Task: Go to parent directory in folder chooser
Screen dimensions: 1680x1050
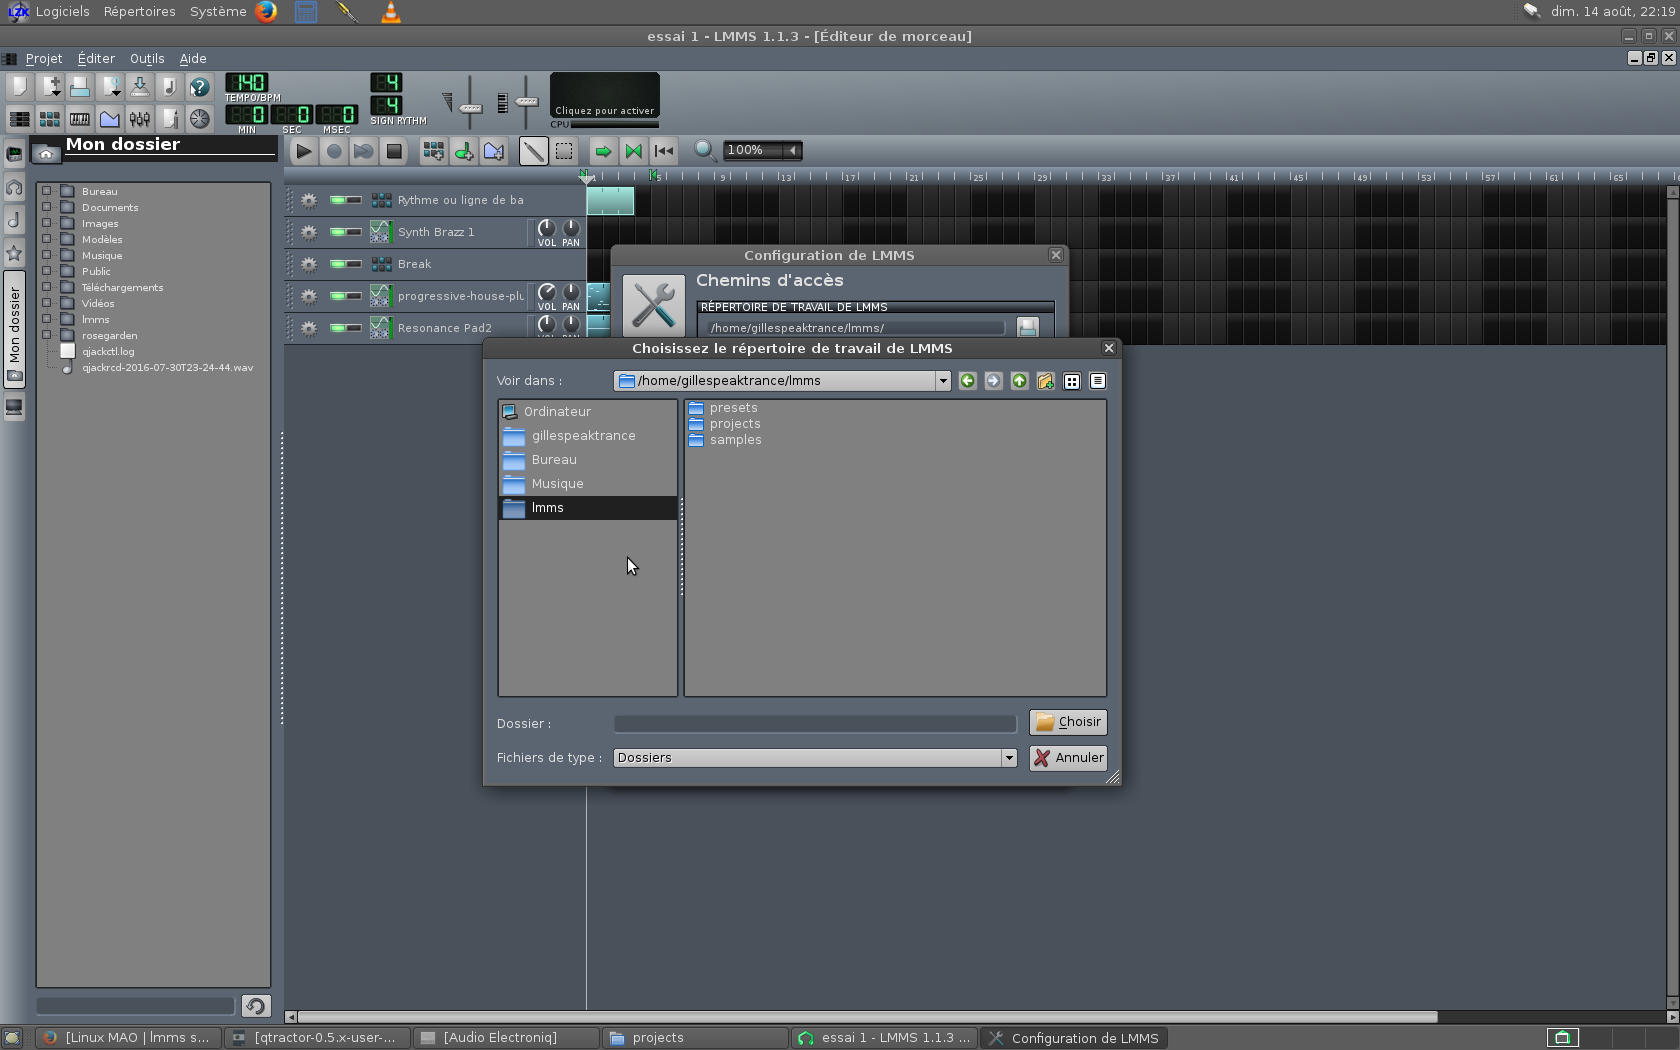Action: click(1019, 381)
